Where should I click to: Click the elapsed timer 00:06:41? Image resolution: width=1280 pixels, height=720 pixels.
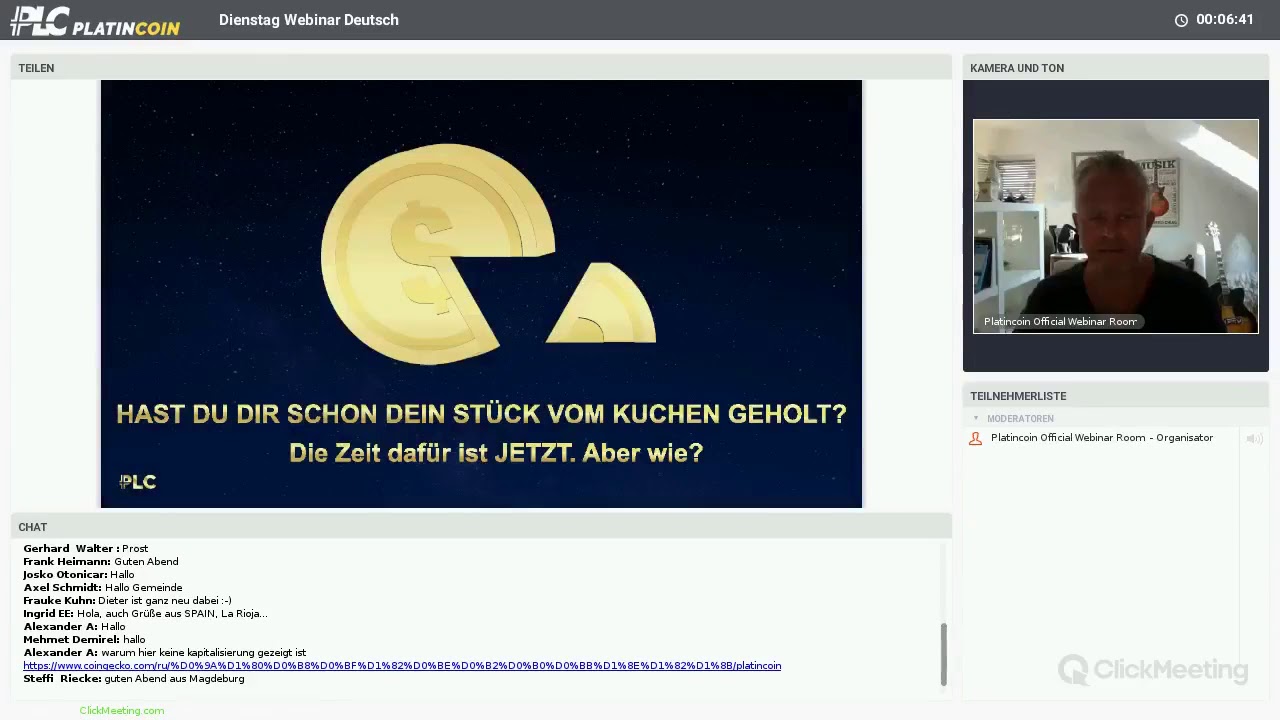1225,20
